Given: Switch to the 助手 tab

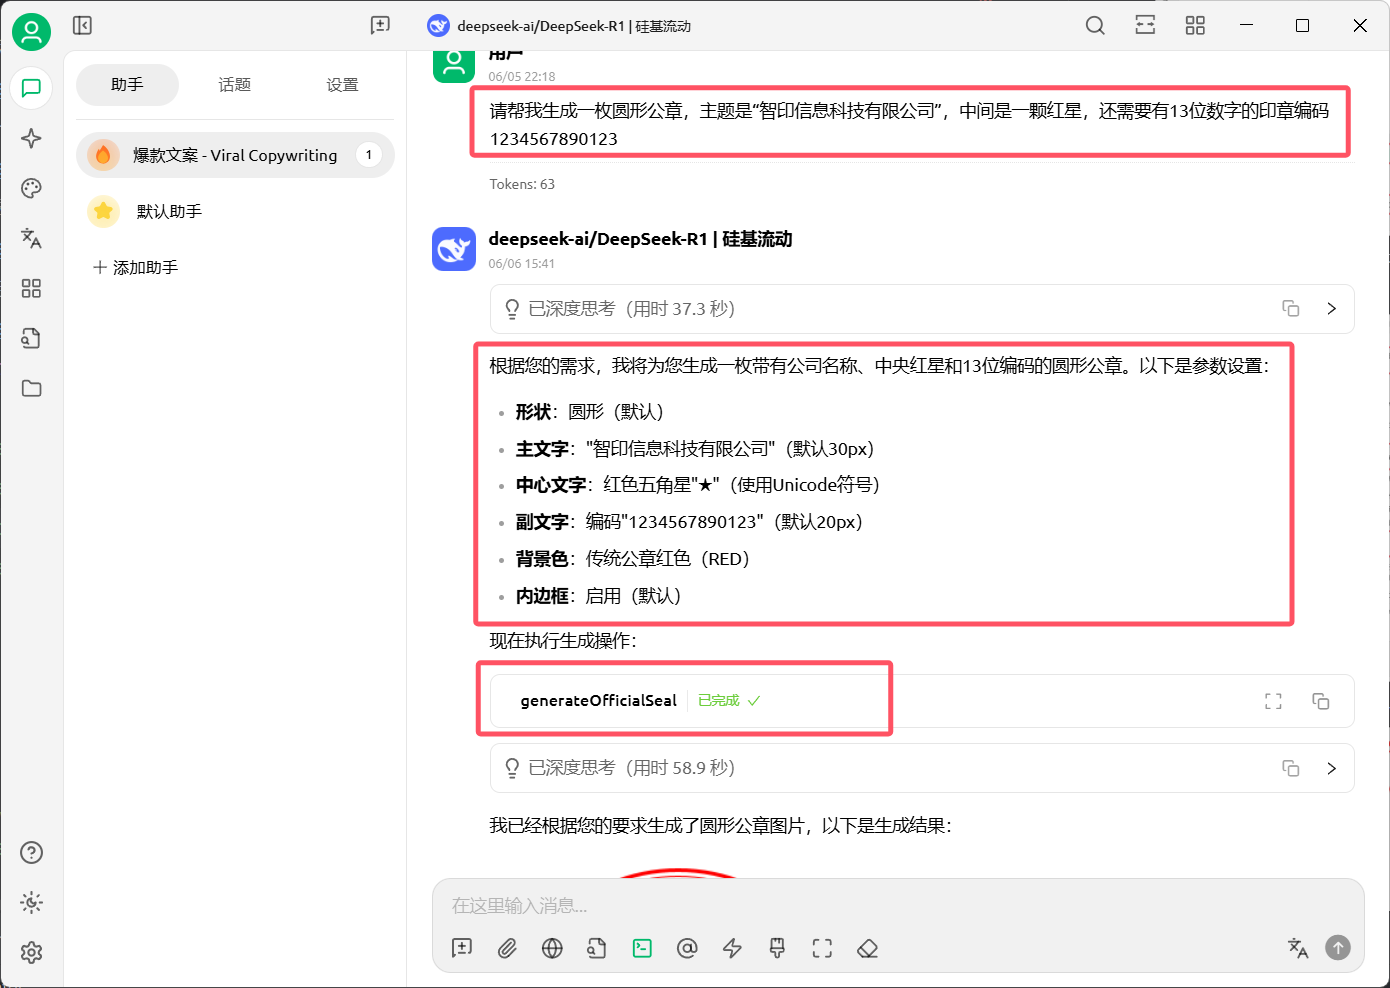Looking at the screenshot, I should (127, 85).
